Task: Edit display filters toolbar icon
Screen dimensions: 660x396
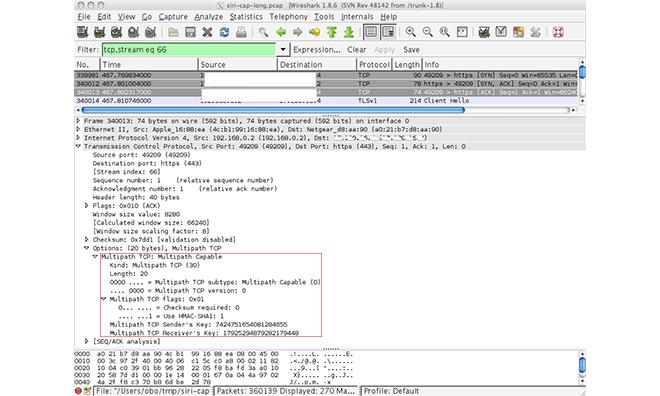Action: [501, 32]
